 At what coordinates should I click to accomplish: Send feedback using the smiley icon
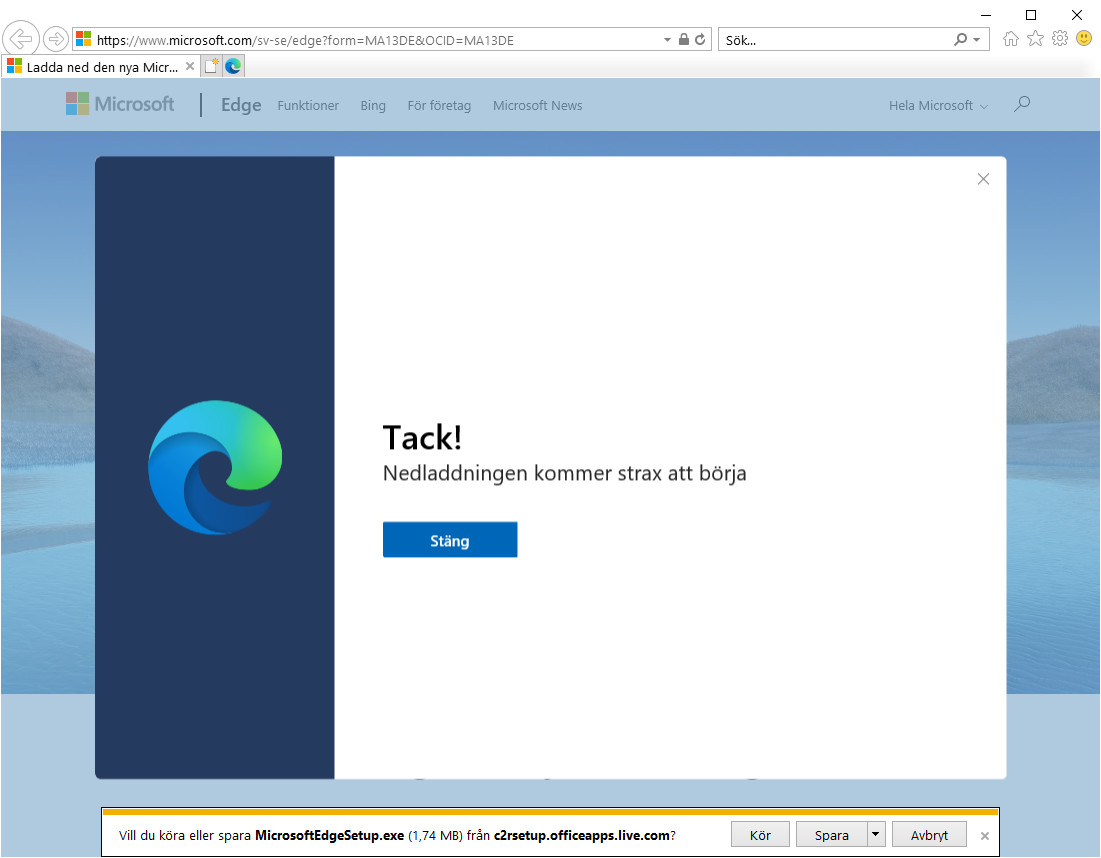(x=1084, y=38)
